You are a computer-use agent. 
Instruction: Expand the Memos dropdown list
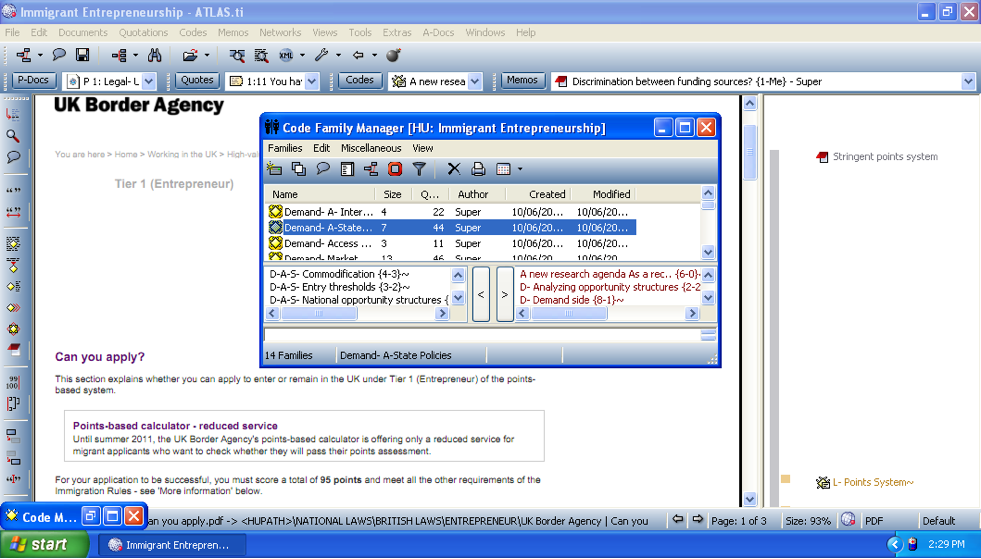pos(968,81)
